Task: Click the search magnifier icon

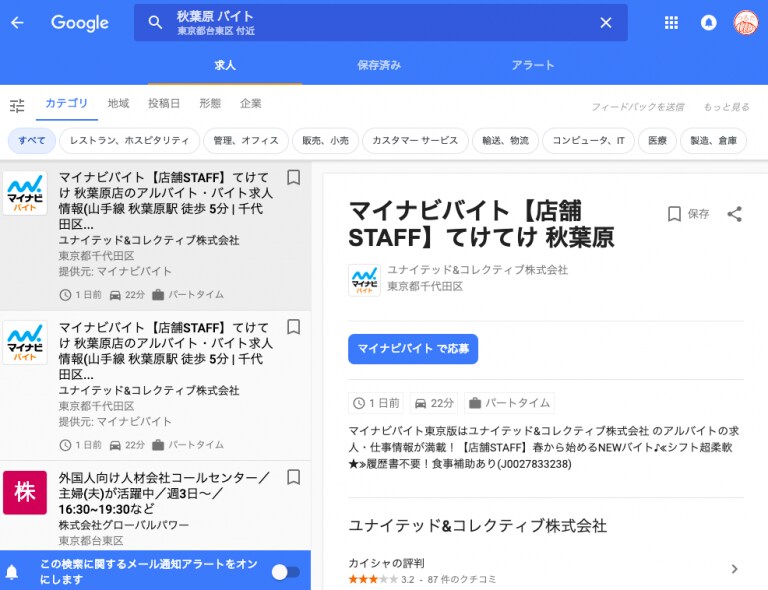Action: click(x=155, y=23)
